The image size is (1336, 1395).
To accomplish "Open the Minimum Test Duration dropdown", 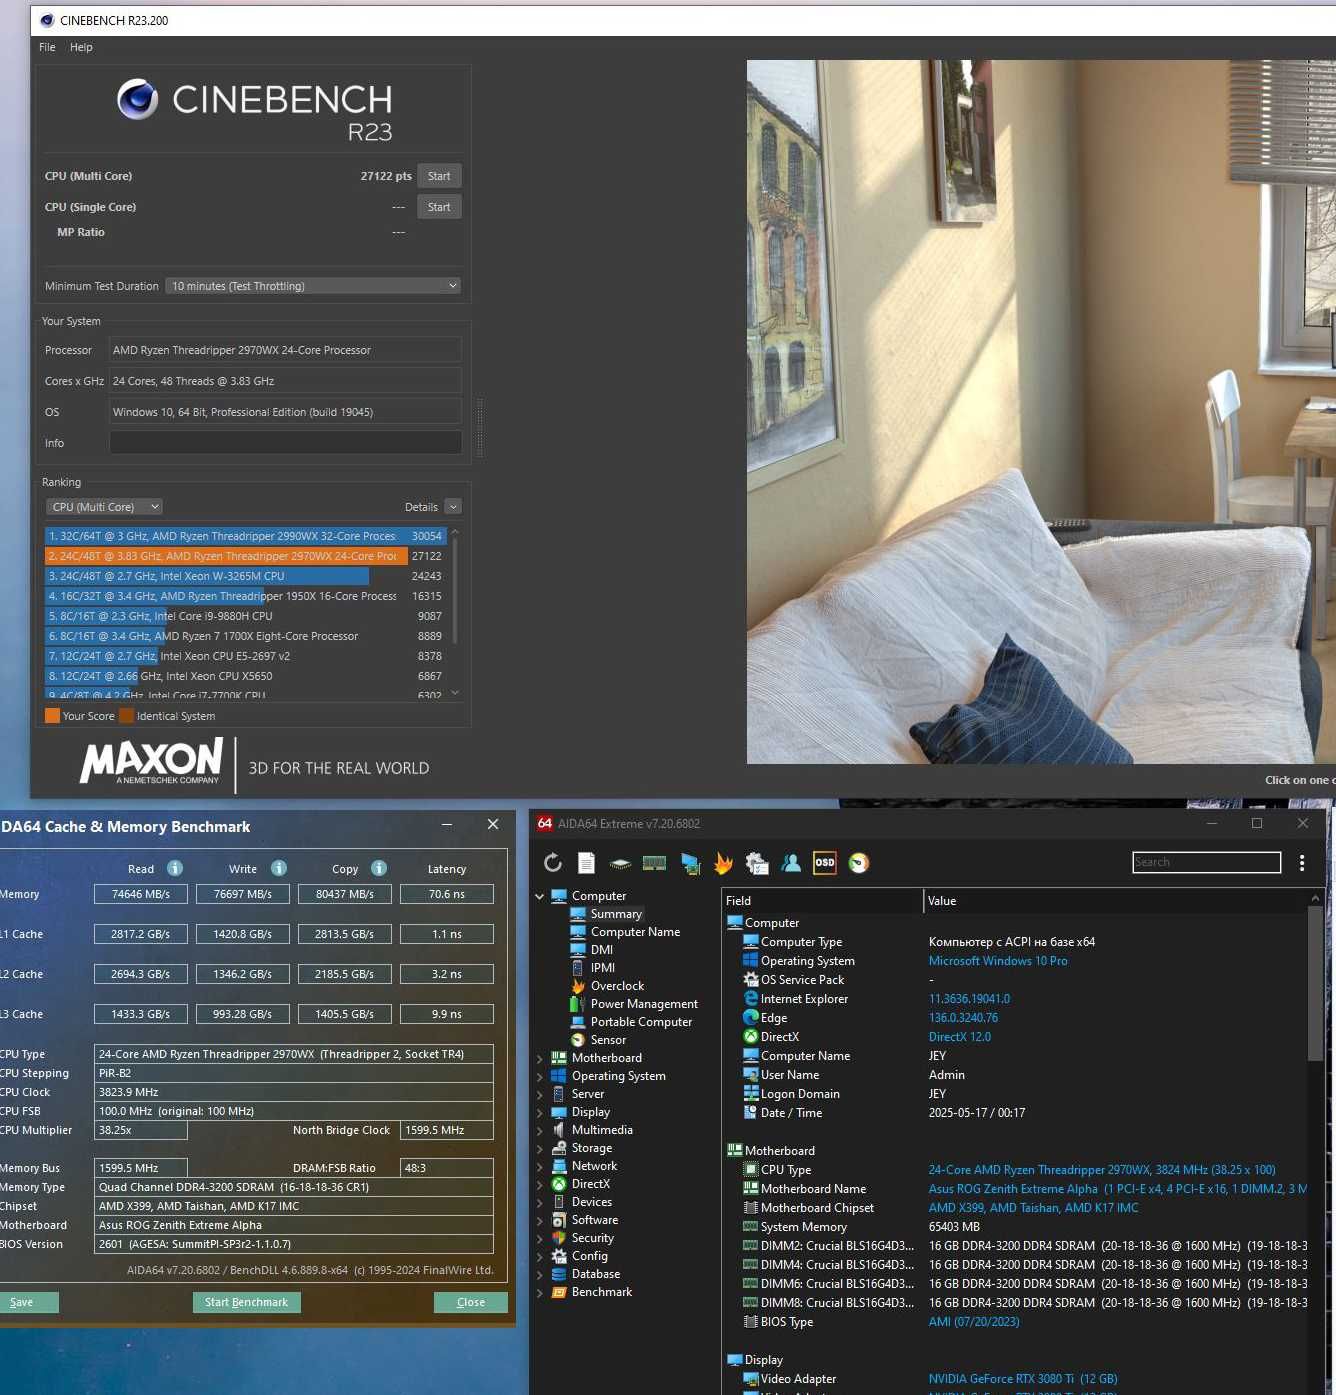I will [x=313, y=286].
